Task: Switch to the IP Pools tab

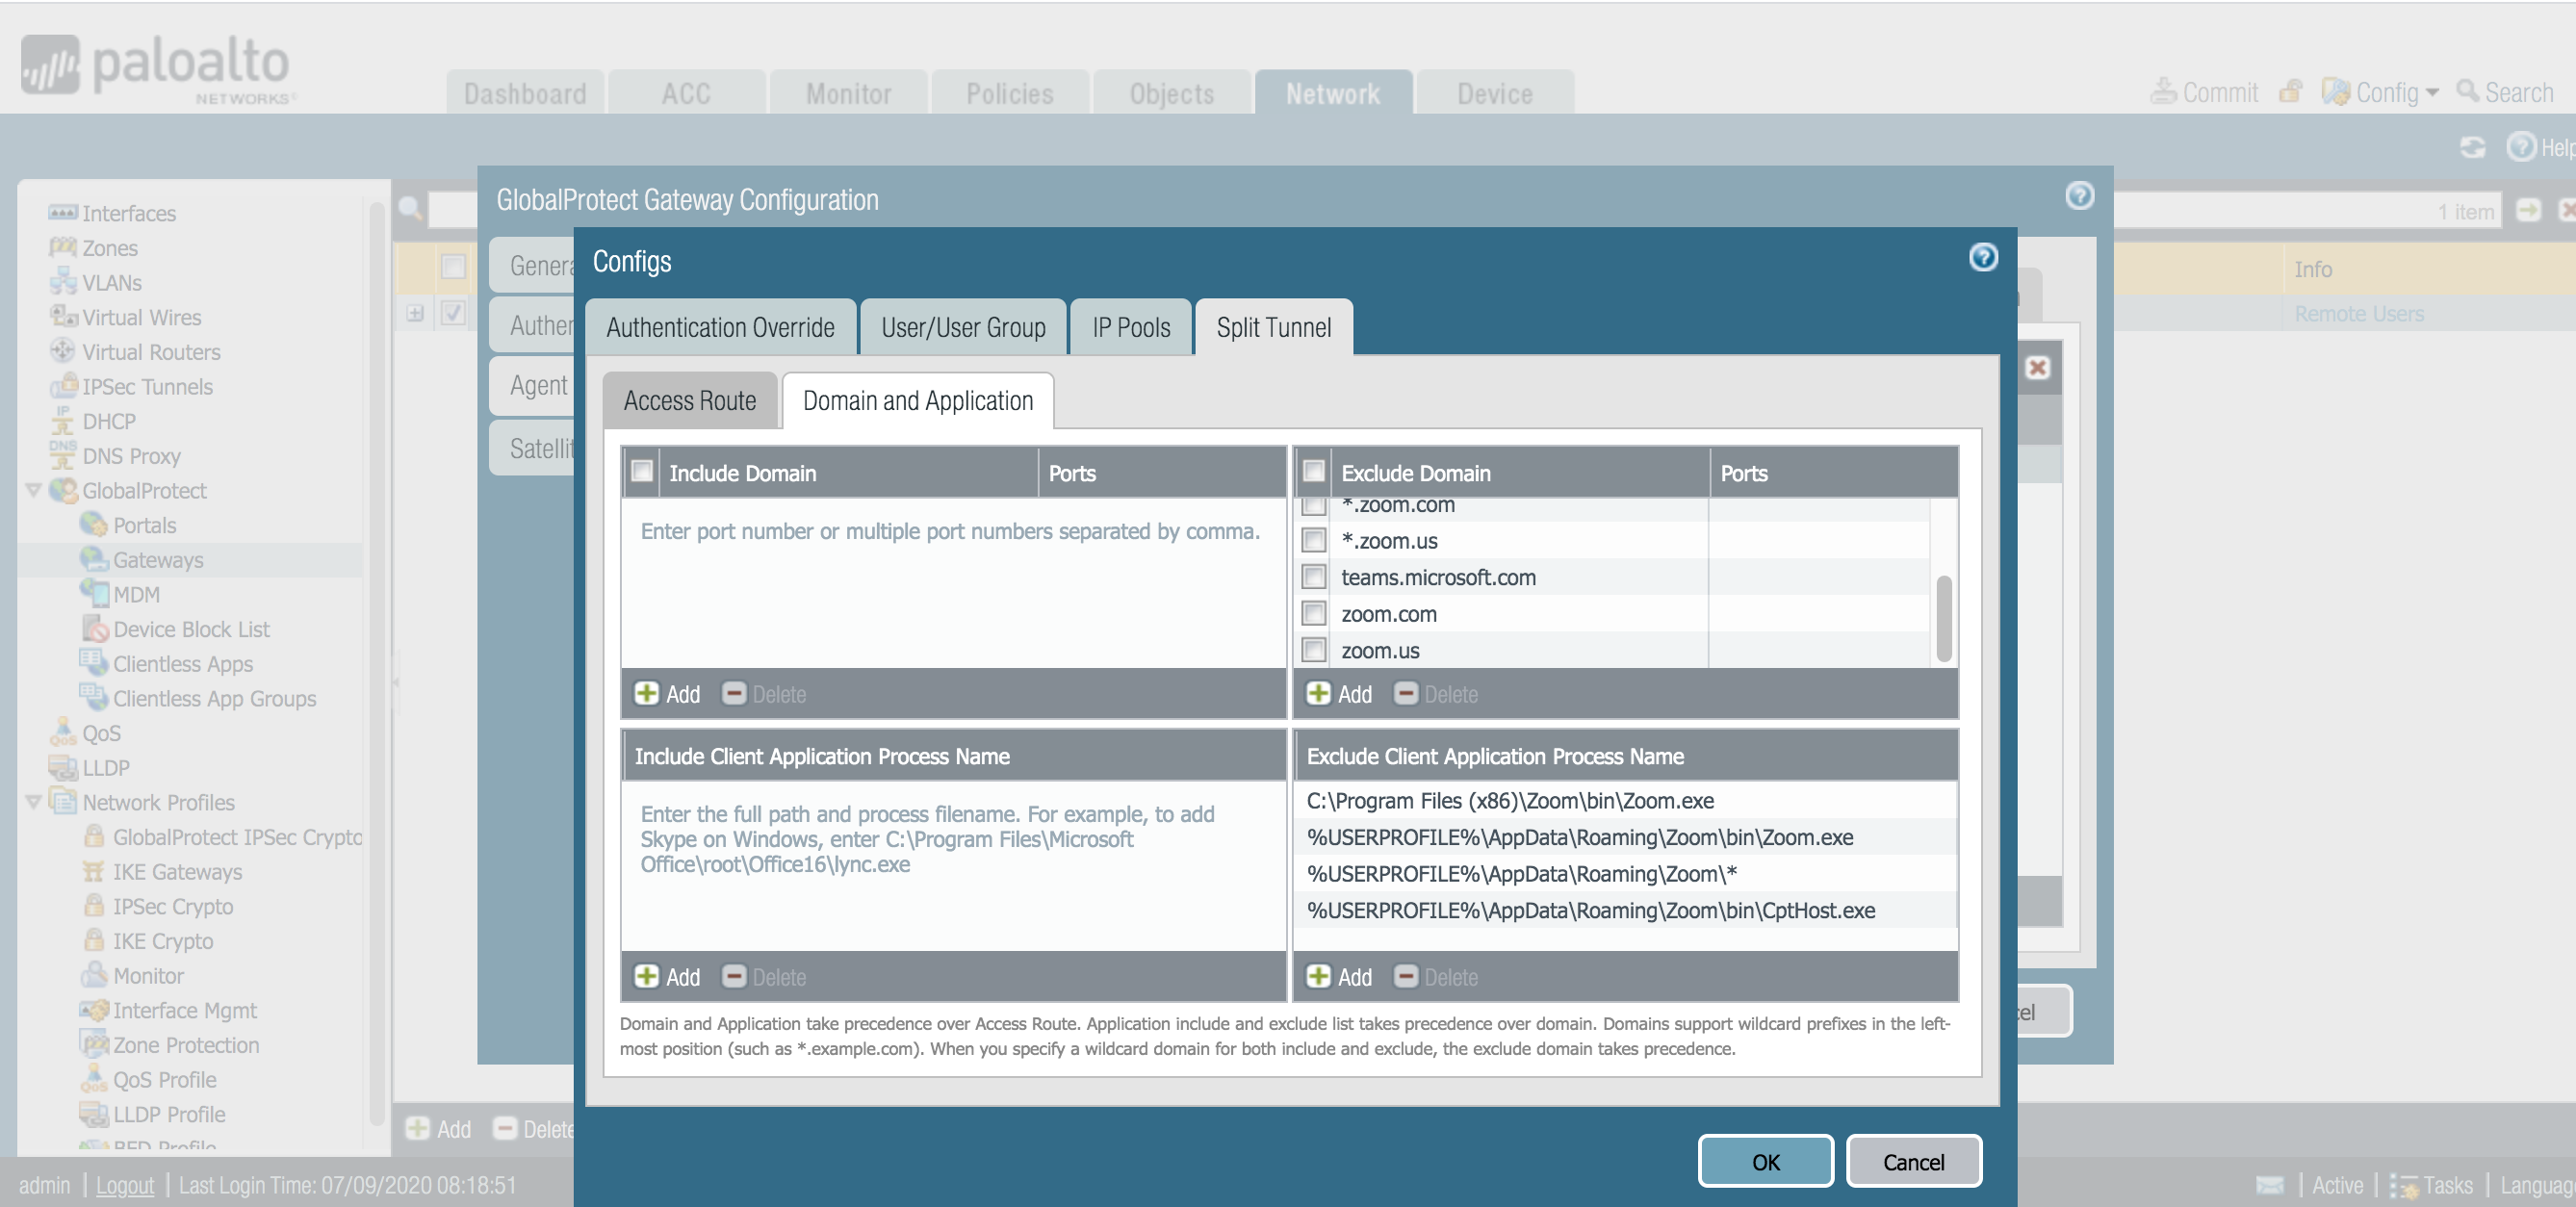Action: point(1130,327)
